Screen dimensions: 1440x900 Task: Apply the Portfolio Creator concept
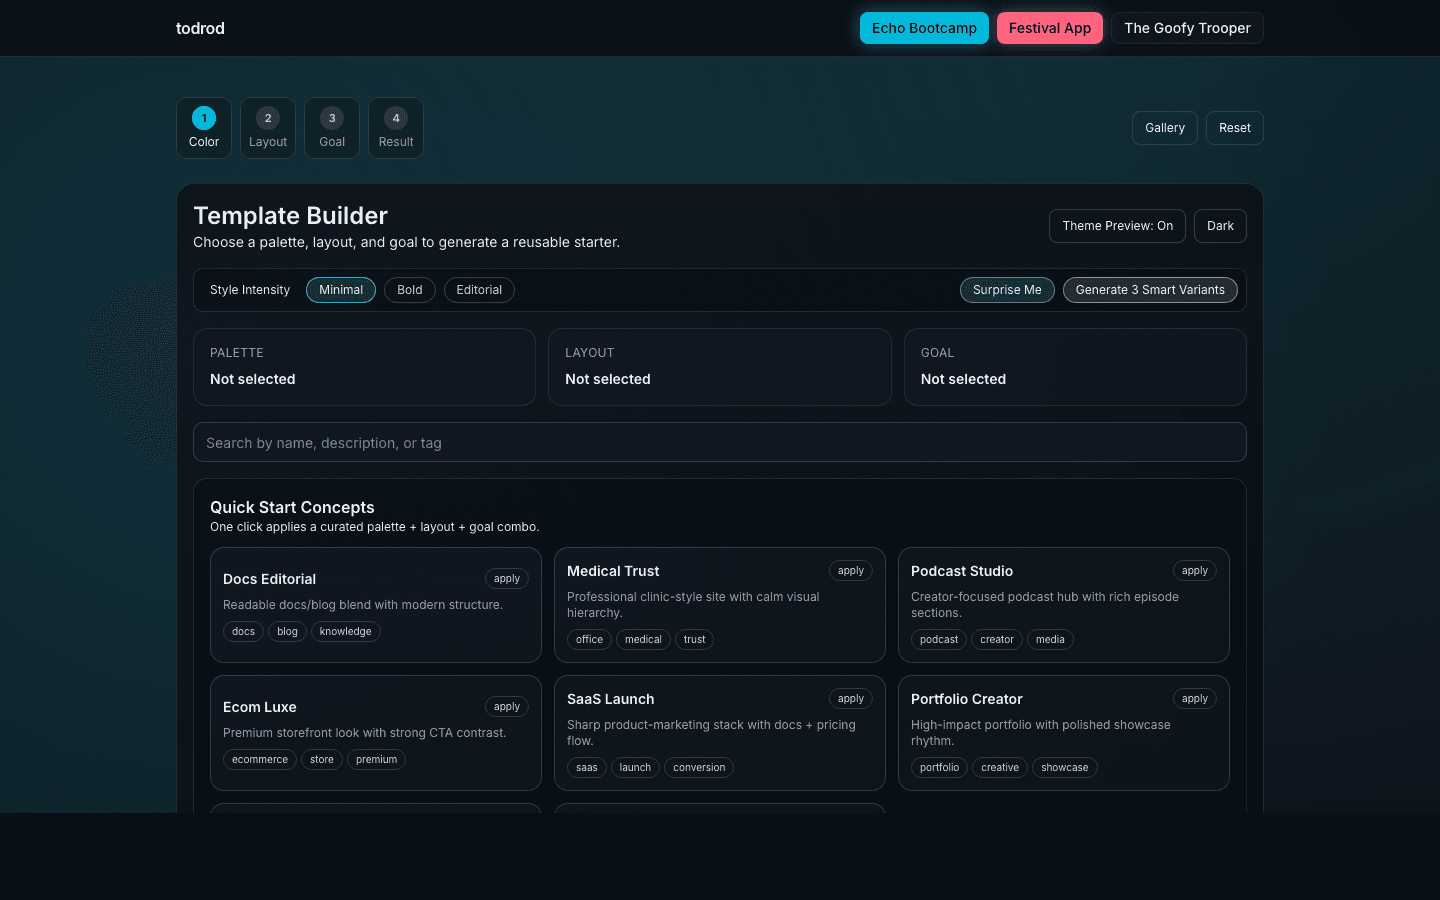click(1195, 699)
